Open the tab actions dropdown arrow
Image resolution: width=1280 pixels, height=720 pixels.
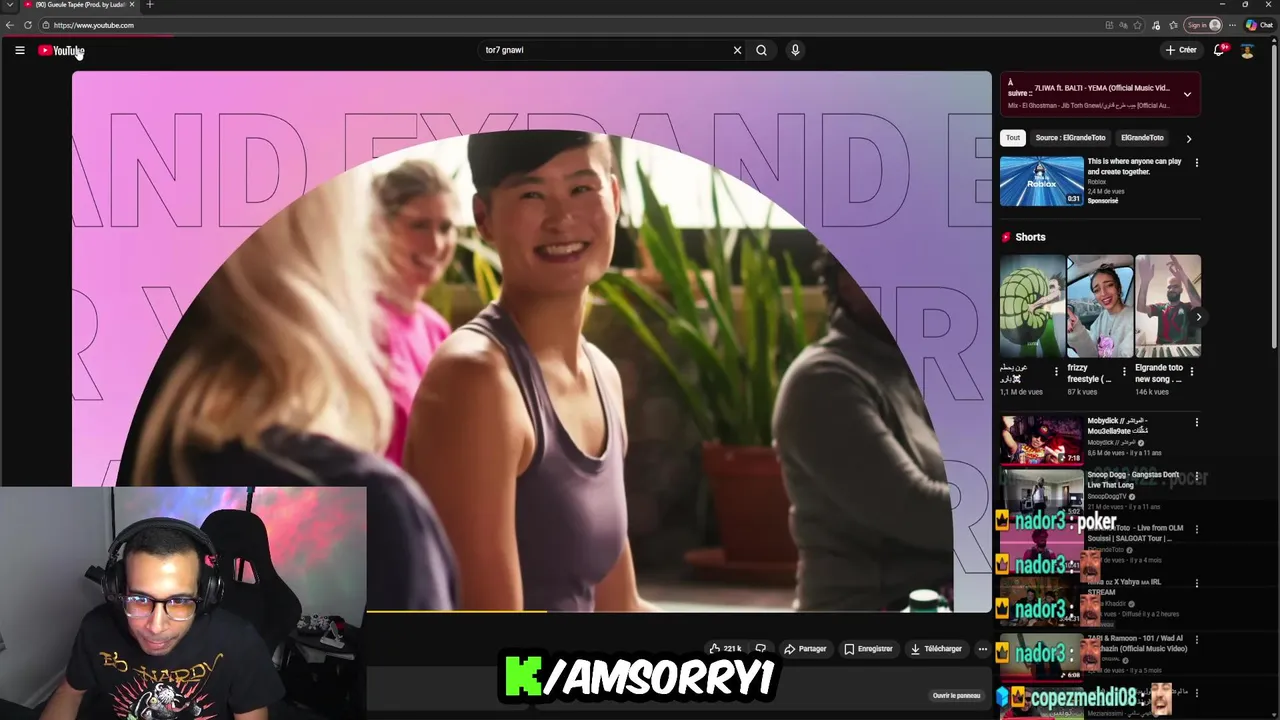(9, 5)
